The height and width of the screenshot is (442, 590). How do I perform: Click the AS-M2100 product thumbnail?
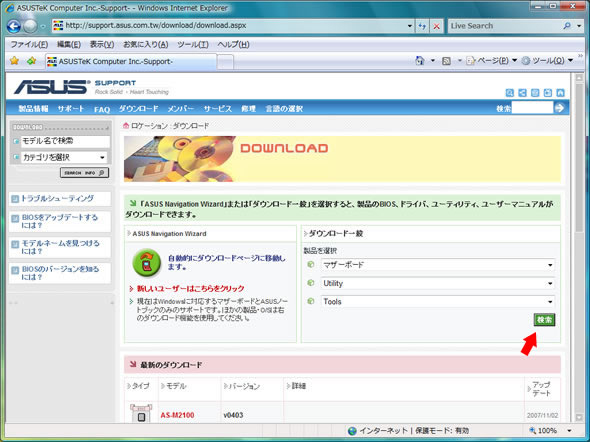(141, 413)
